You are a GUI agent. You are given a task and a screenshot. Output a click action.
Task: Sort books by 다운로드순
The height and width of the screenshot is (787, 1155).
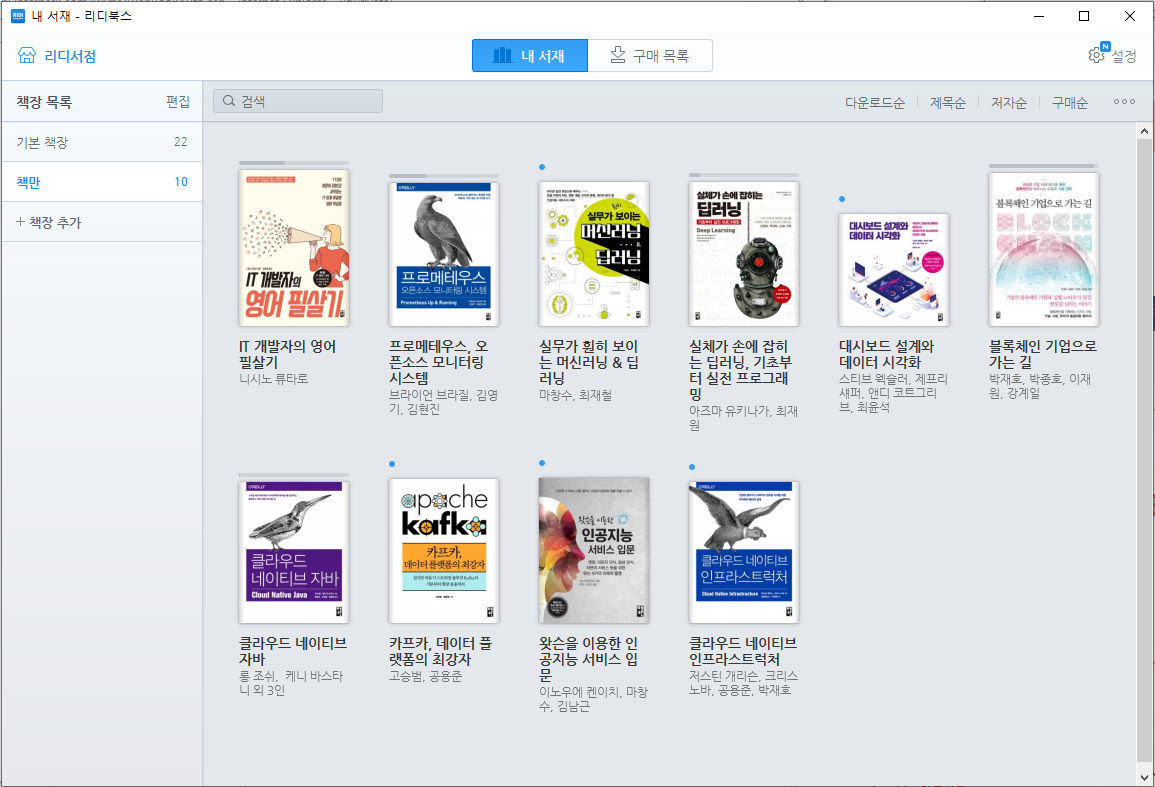click(874, 102)
